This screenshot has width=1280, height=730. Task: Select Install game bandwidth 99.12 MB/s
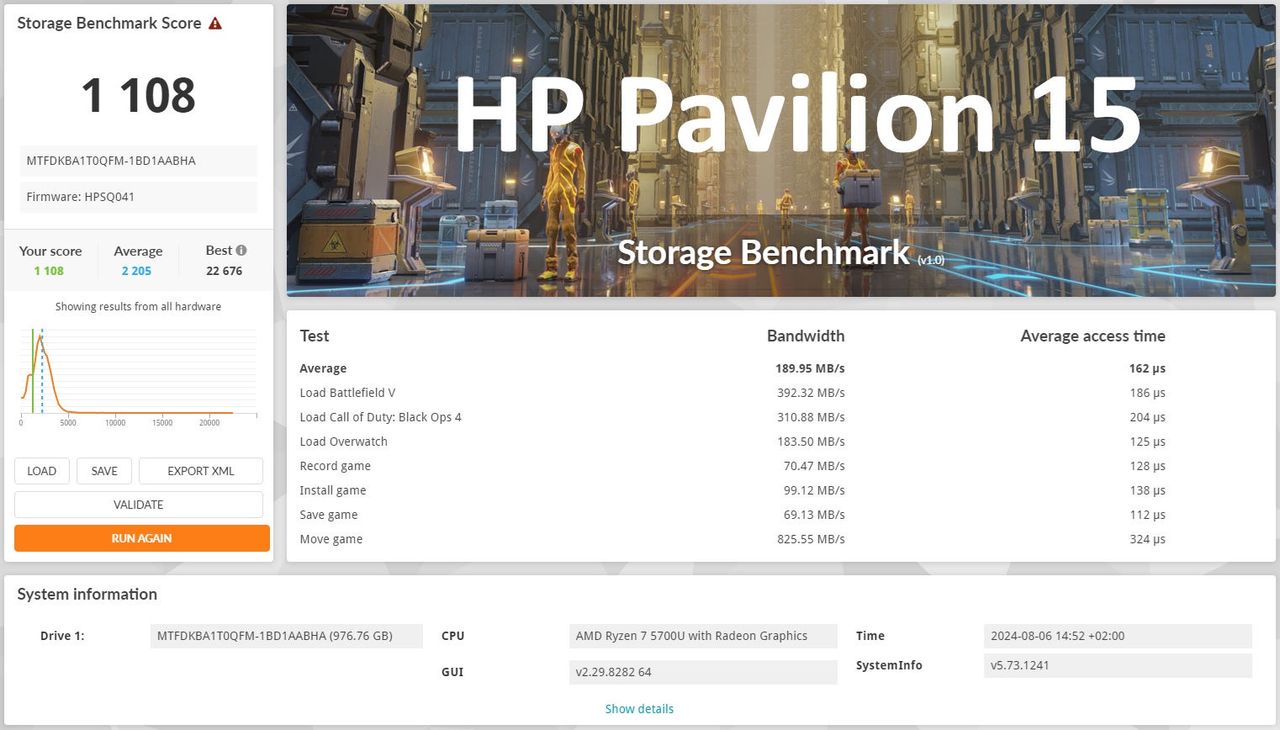[x=814, y=490]
